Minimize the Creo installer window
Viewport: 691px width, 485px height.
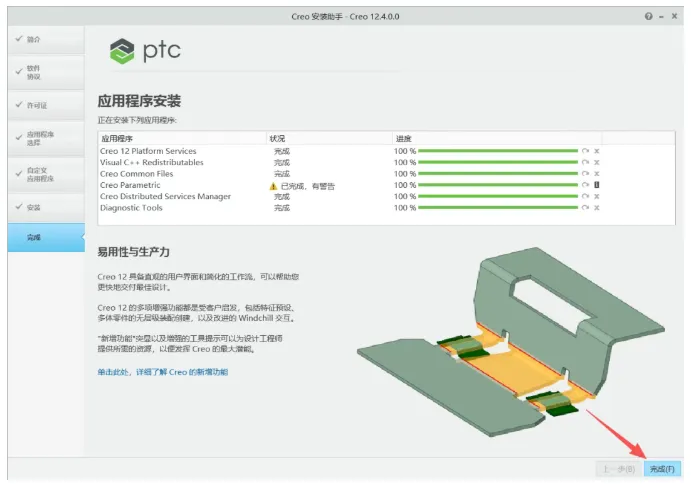(x=661, y=17)
